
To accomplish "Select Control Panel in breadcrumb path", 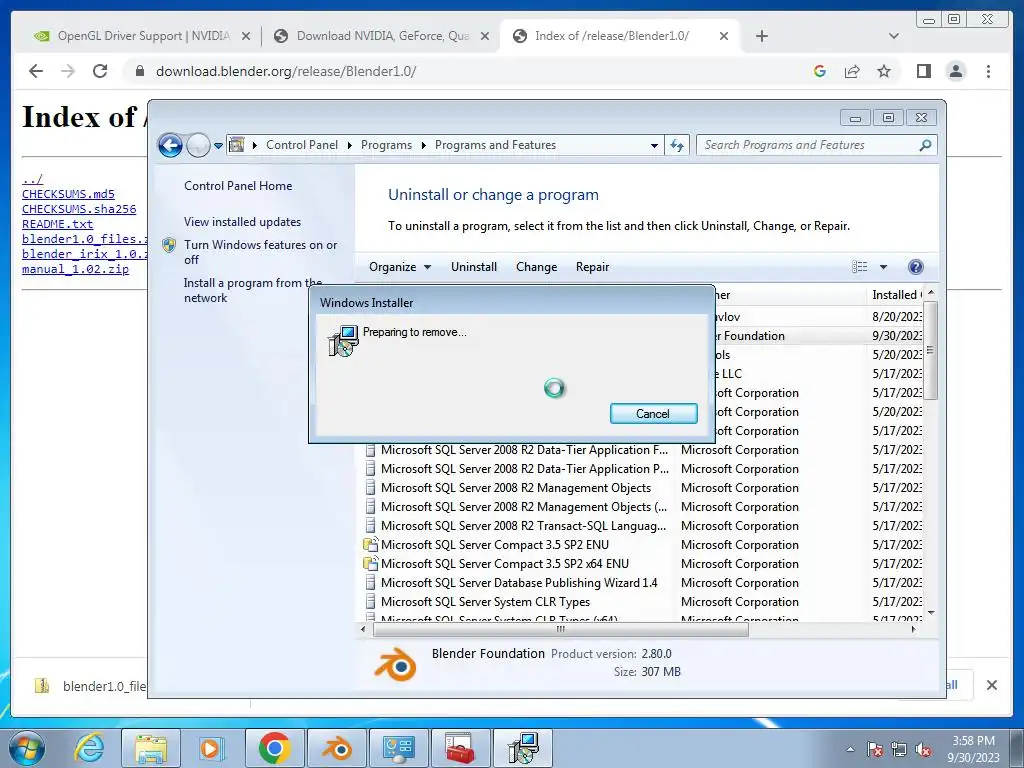I will (302, 145).
